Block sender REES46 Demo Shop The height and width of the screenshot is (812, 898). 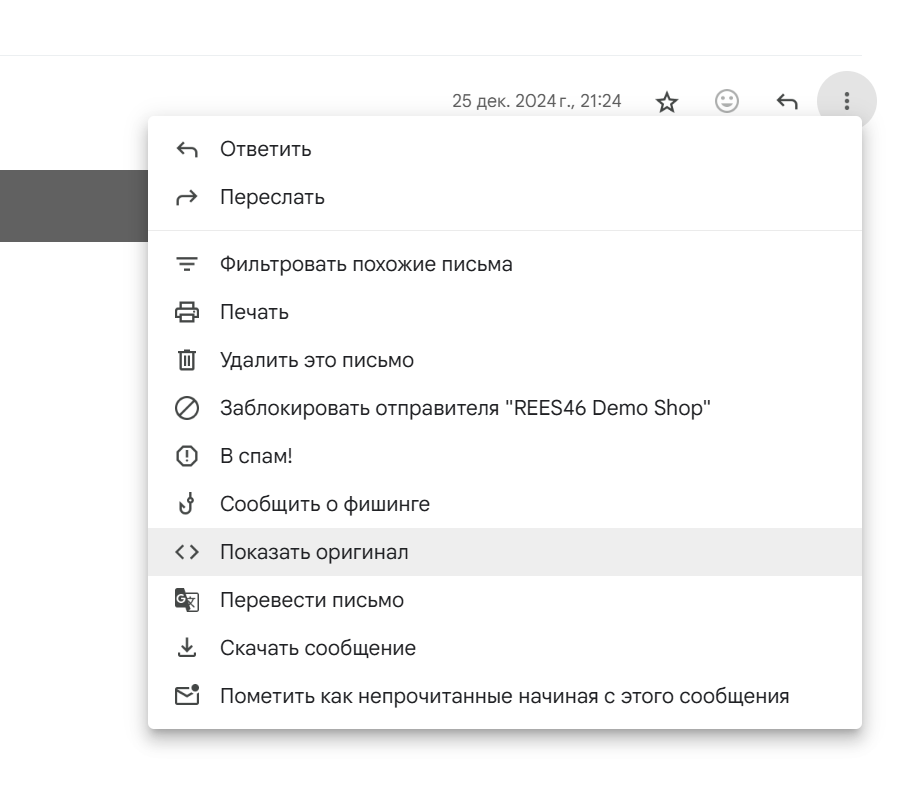(x=505, y=408)
